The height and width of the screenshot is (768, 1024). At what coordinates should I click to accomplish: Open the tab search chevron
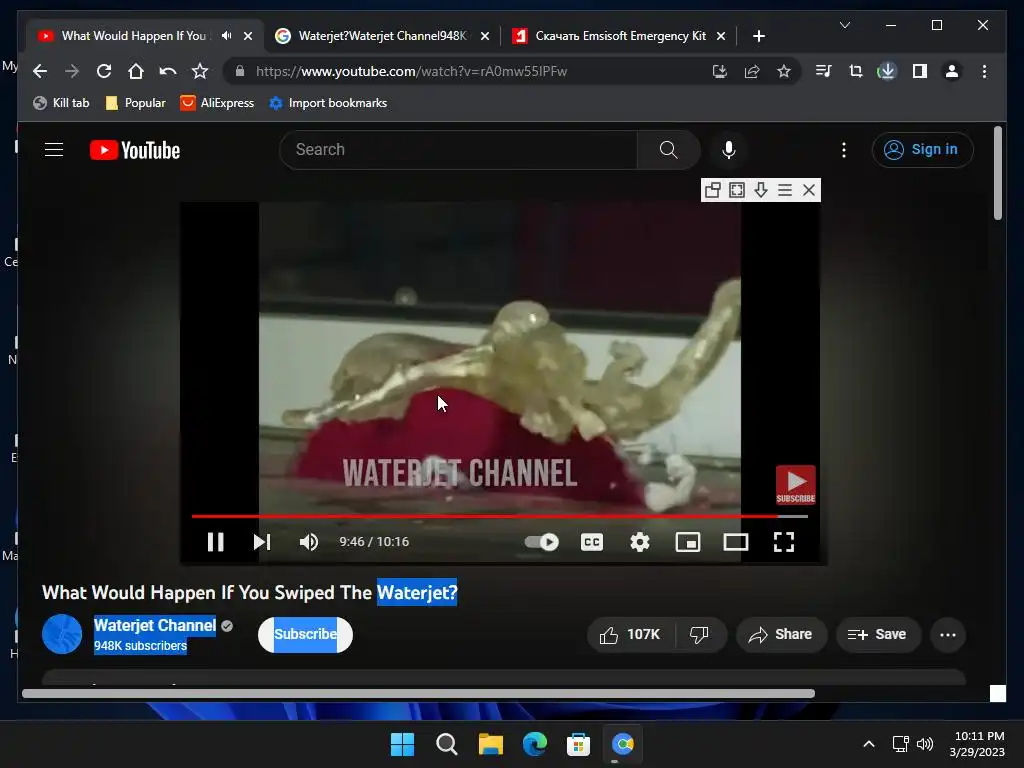[x=844, y=25]
